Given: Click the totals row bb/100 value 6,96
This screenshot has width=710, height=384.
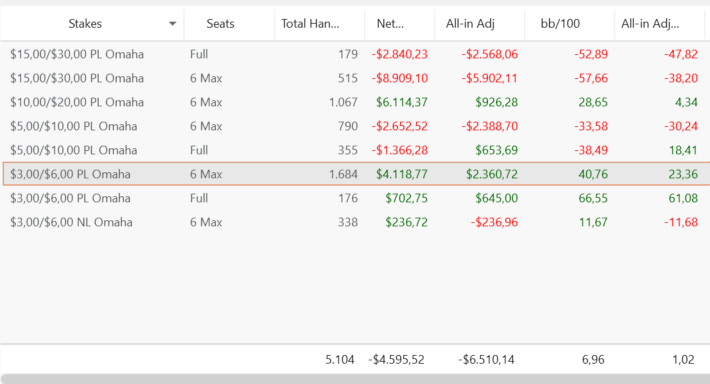Looking at the screenshot, I should [593, 360].
